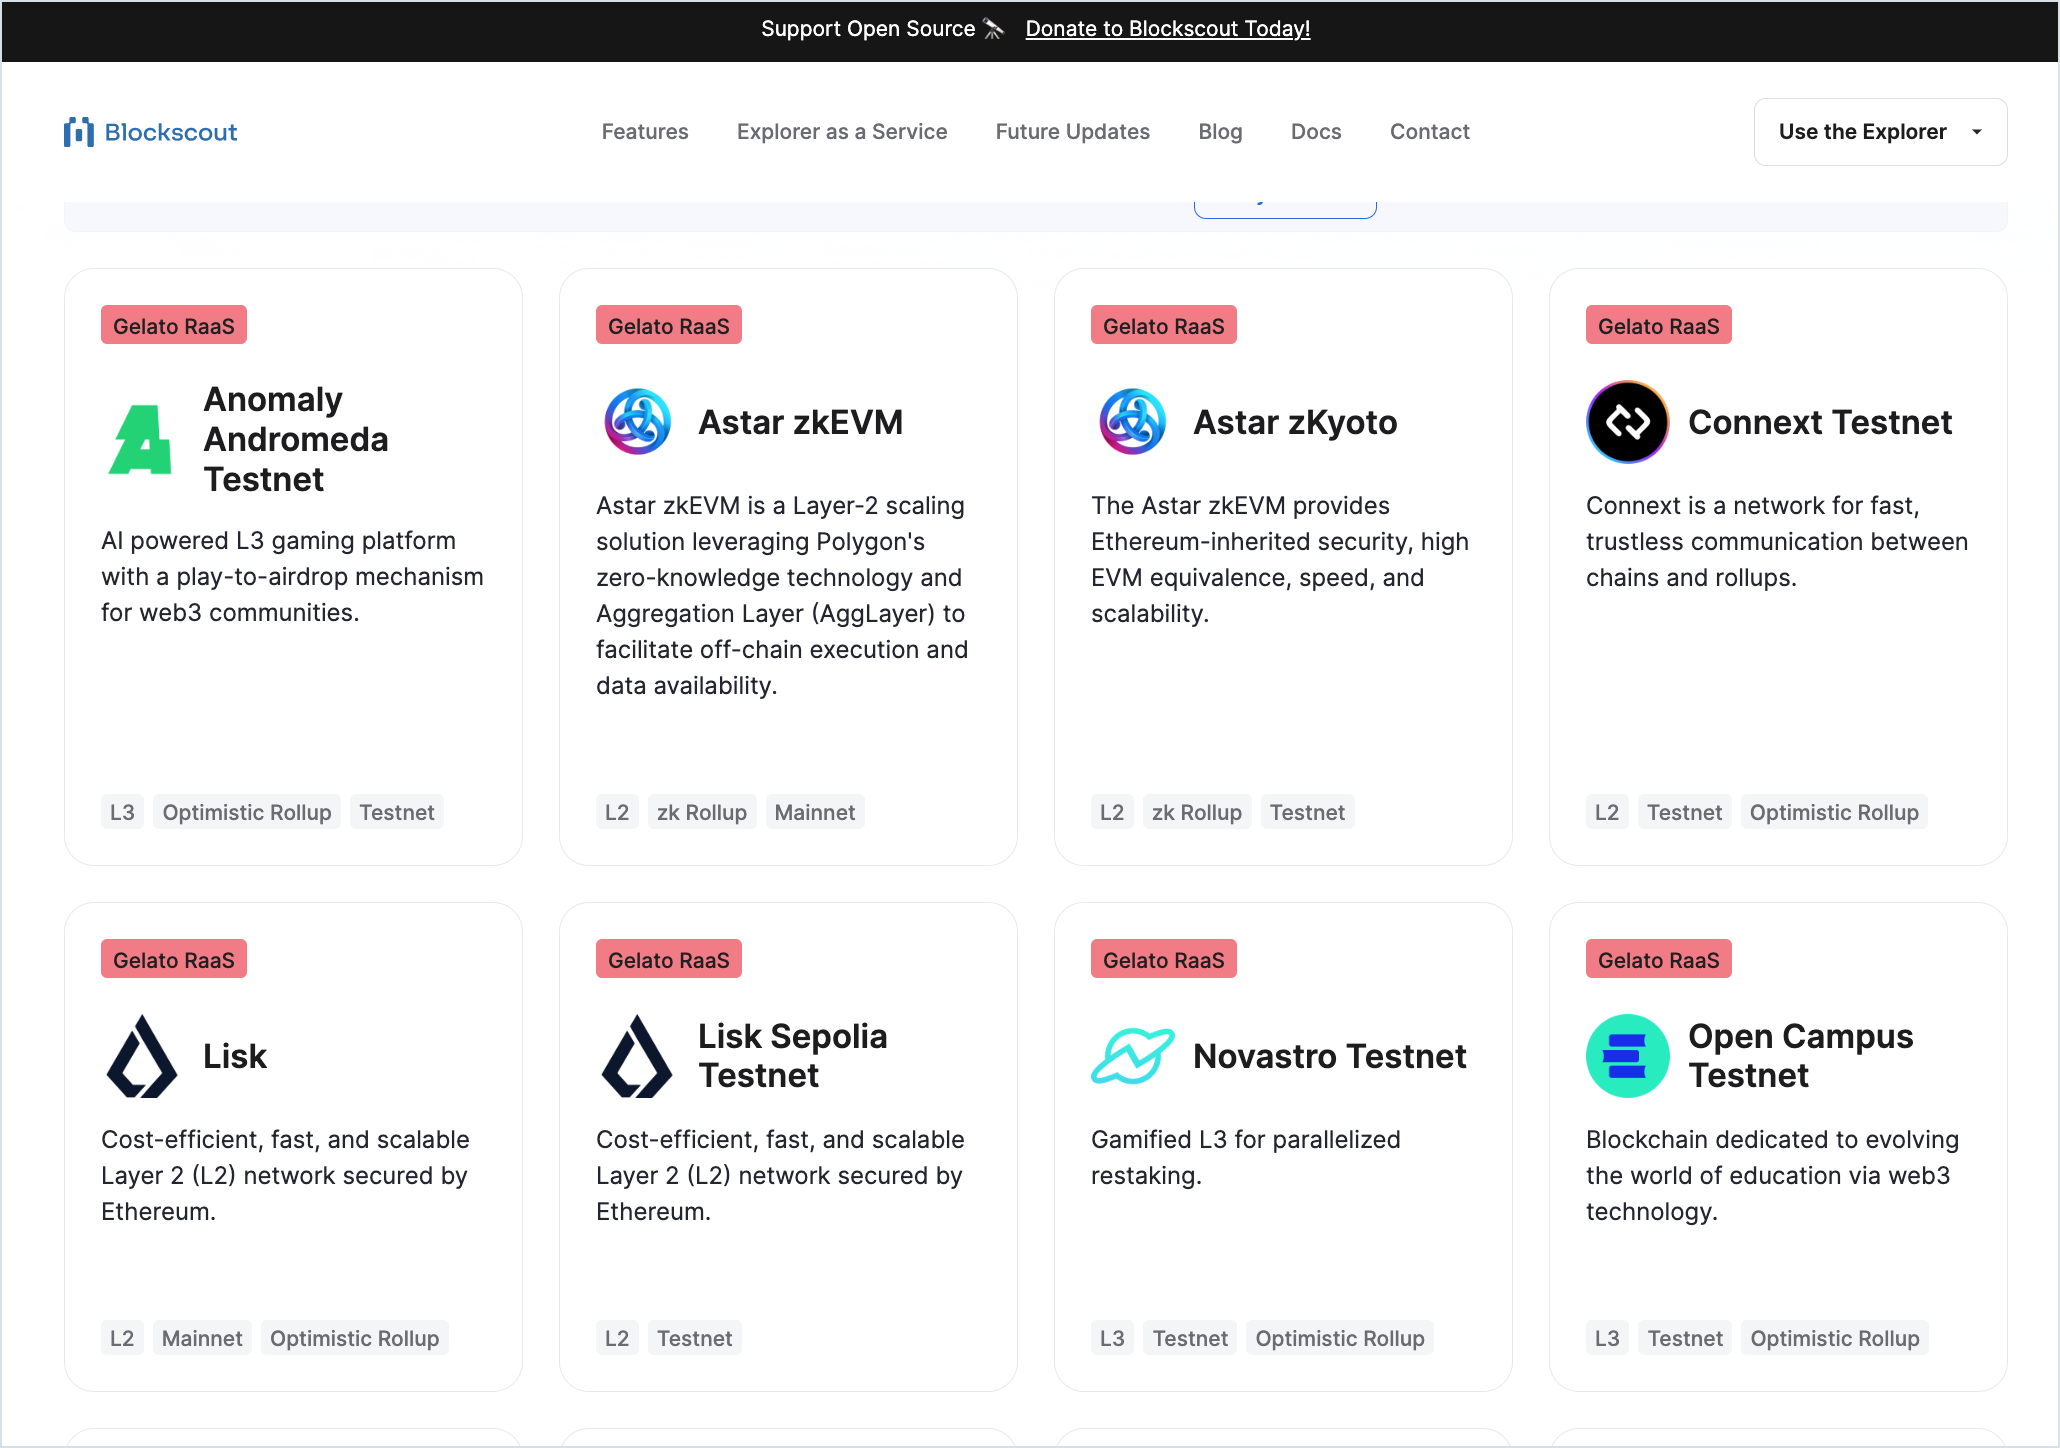
Task: Click Gelato RaaS badge on Lisk Sepolia card
Action: click(x=669, y=959)
